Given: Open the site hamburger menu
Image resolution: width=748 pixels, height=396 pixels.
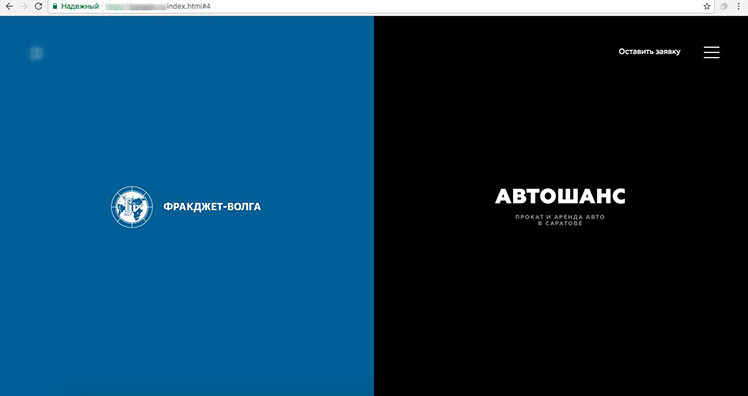Looking at the screenshot, I should click(711, 52).
